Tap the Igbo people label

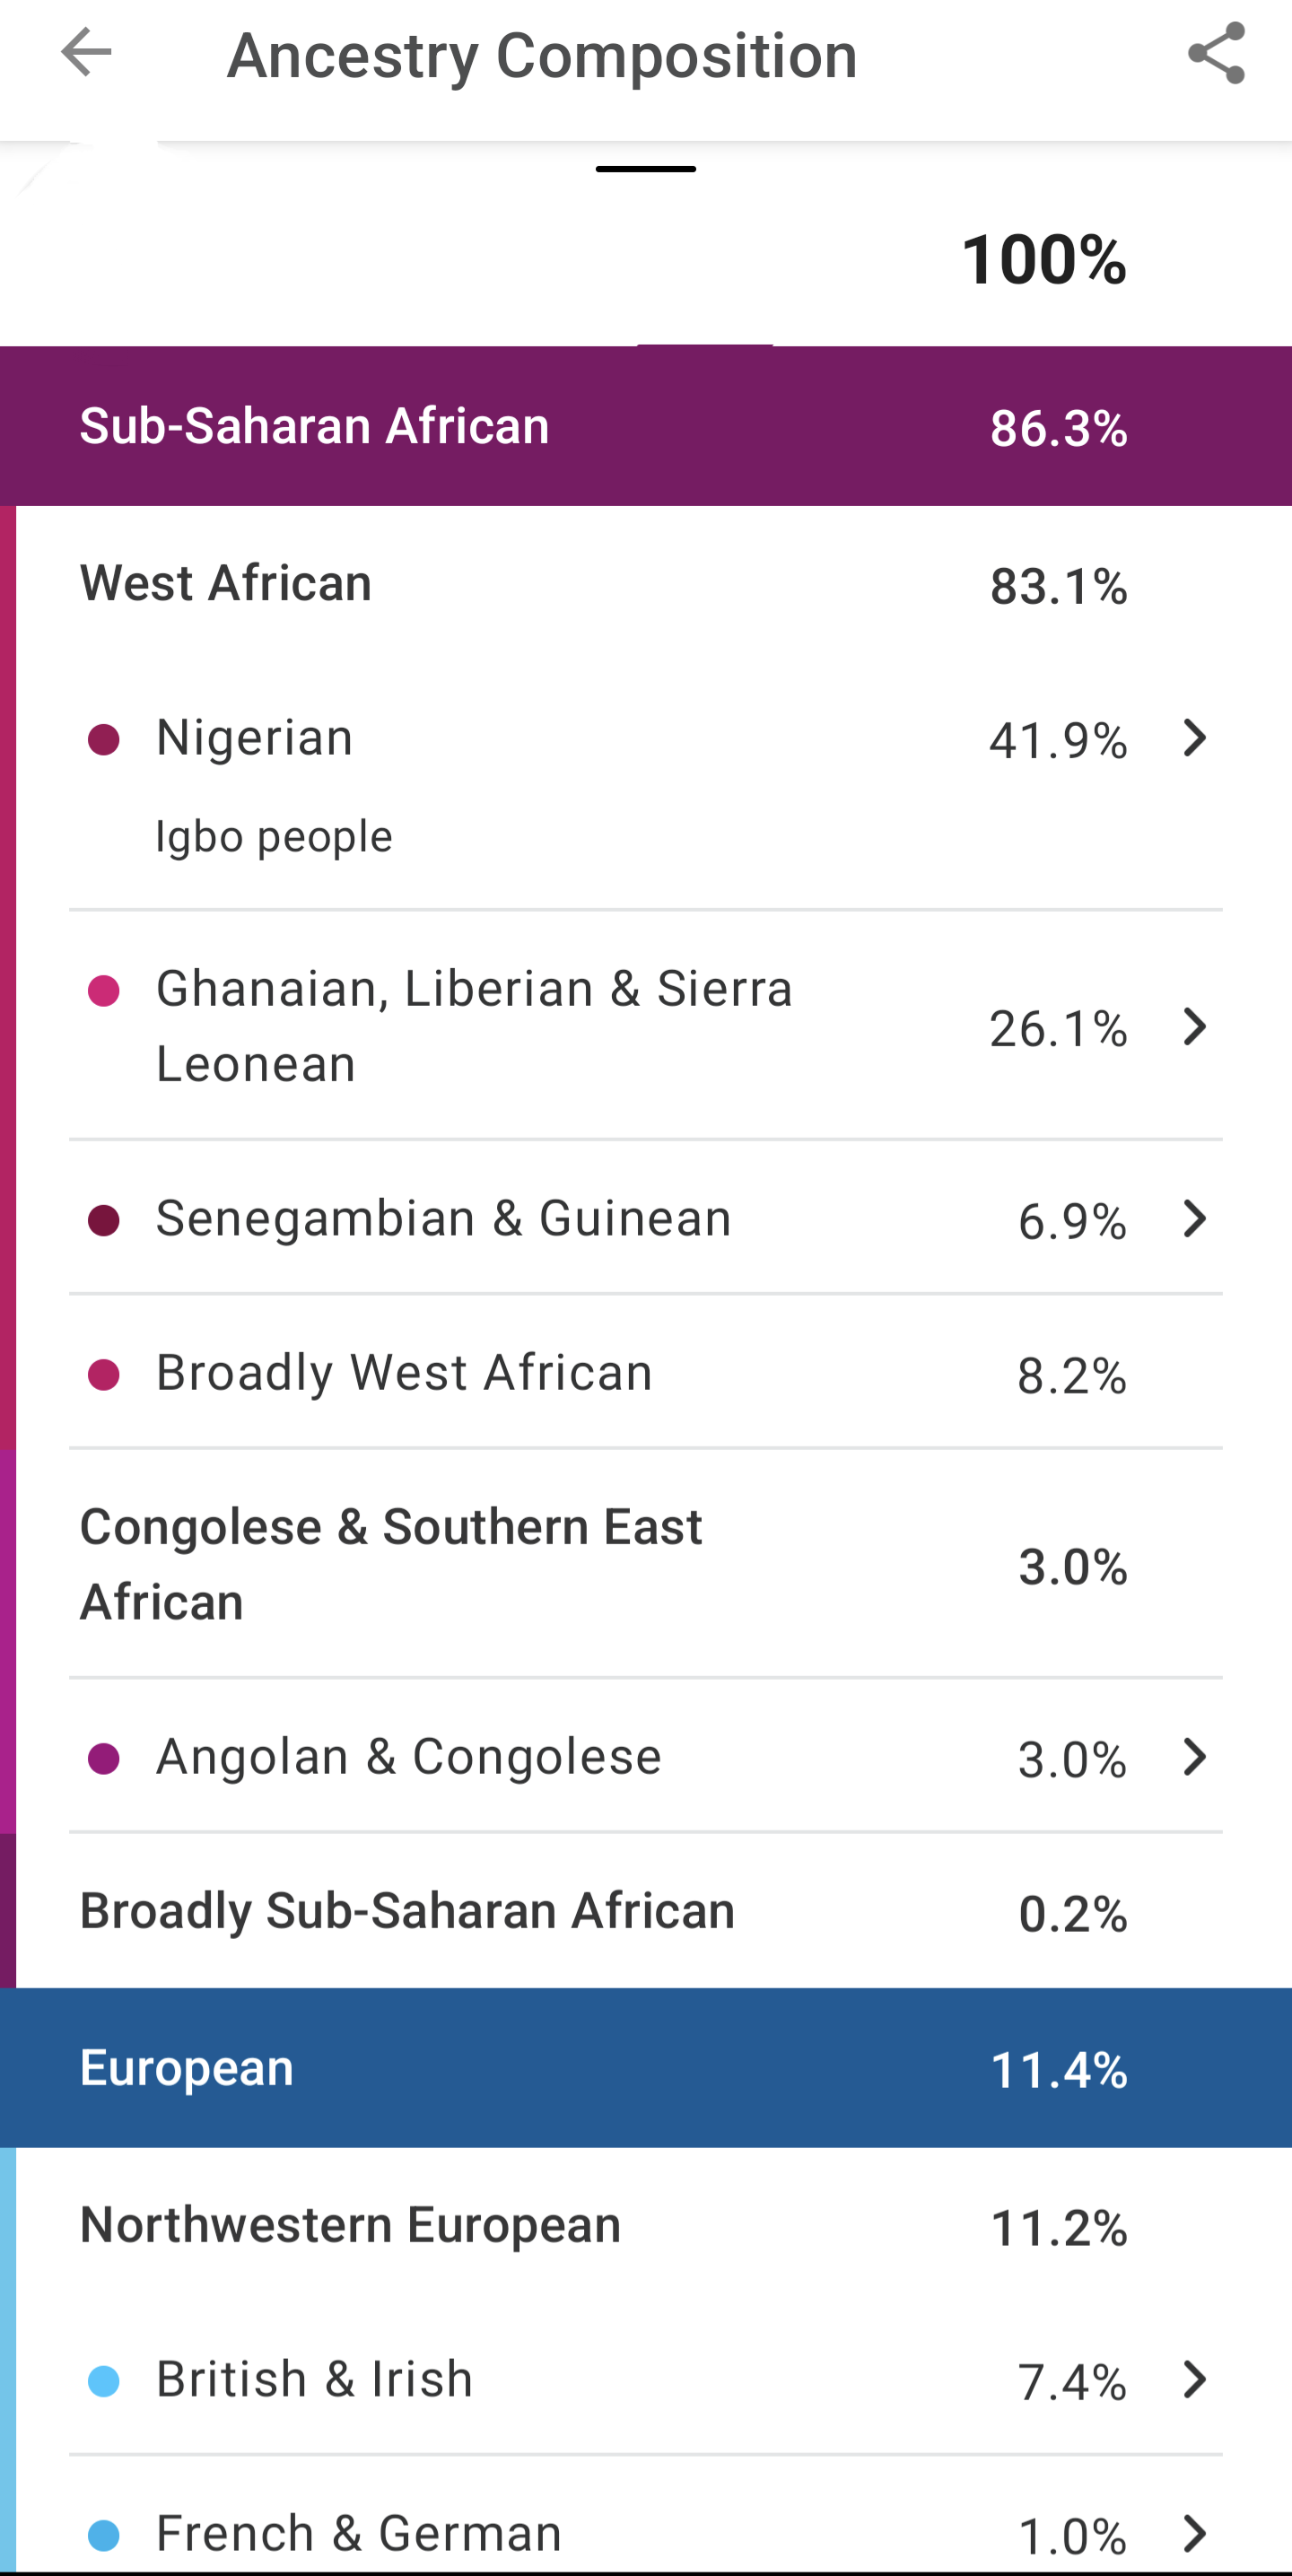(x=274, y=837)
